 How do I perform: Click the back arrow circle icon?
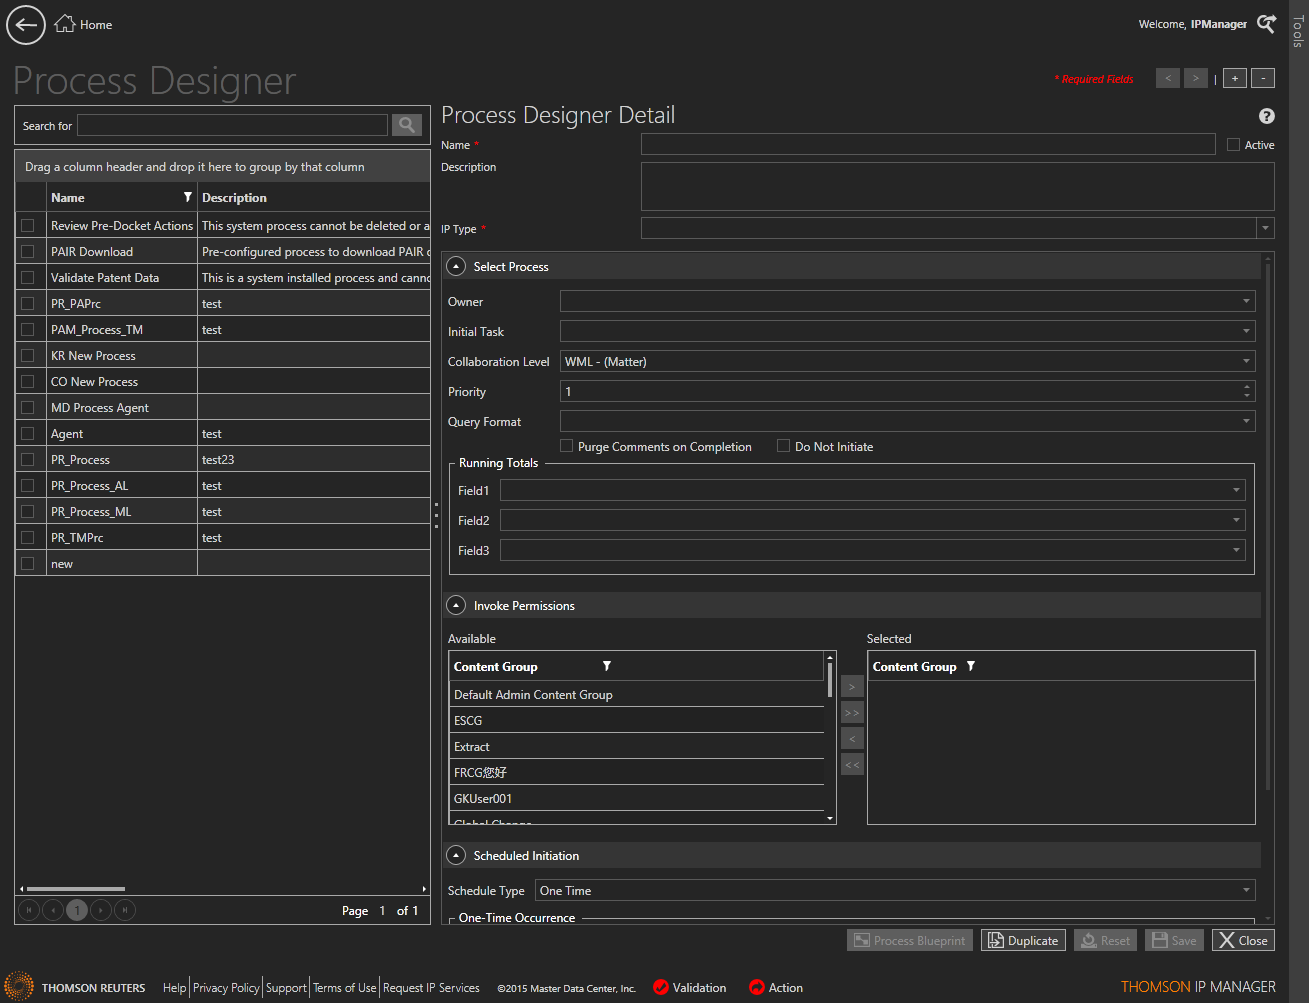tap(26, 25)
